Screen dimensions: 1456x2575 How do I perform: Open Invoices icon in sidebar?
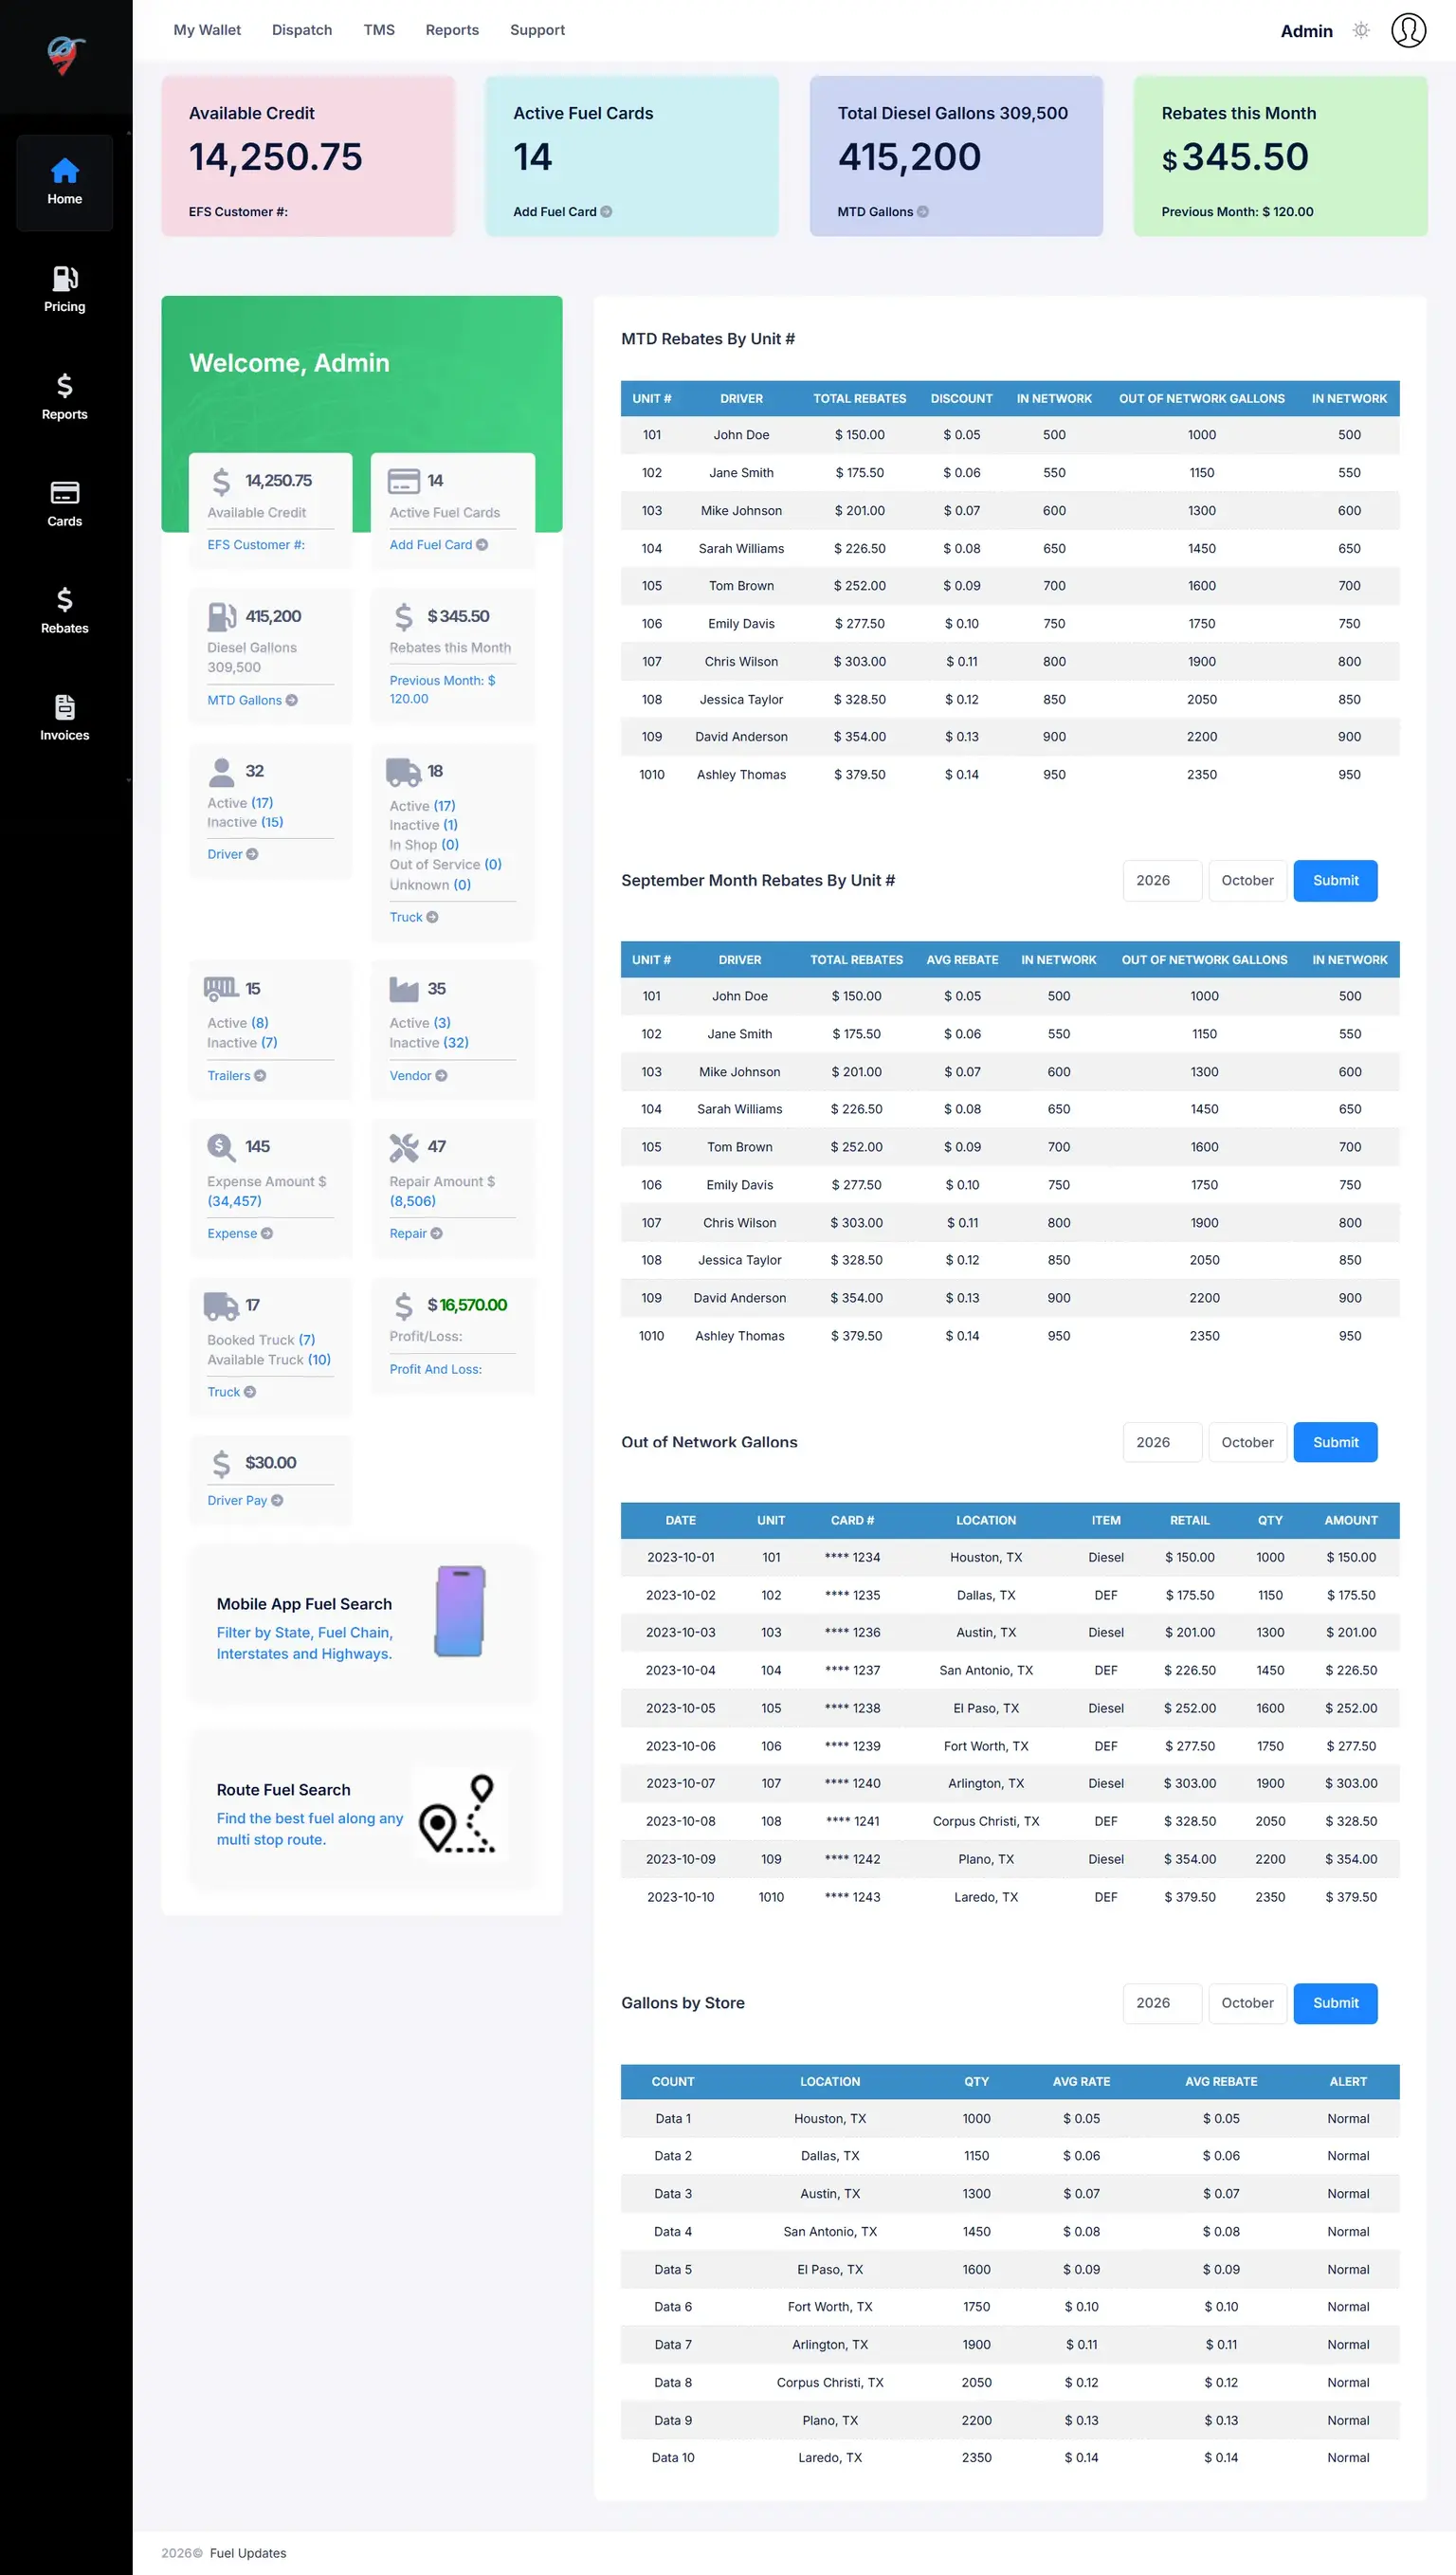click(x=65, y=707)
